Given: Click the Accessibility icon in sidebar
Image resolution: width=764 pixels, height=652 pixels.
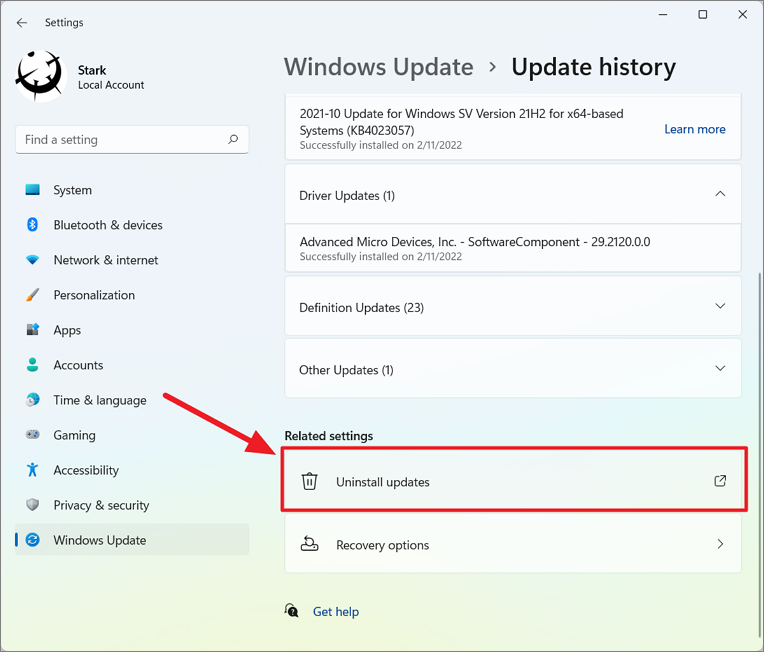Looking at the screenshot, I should point(33,470).
